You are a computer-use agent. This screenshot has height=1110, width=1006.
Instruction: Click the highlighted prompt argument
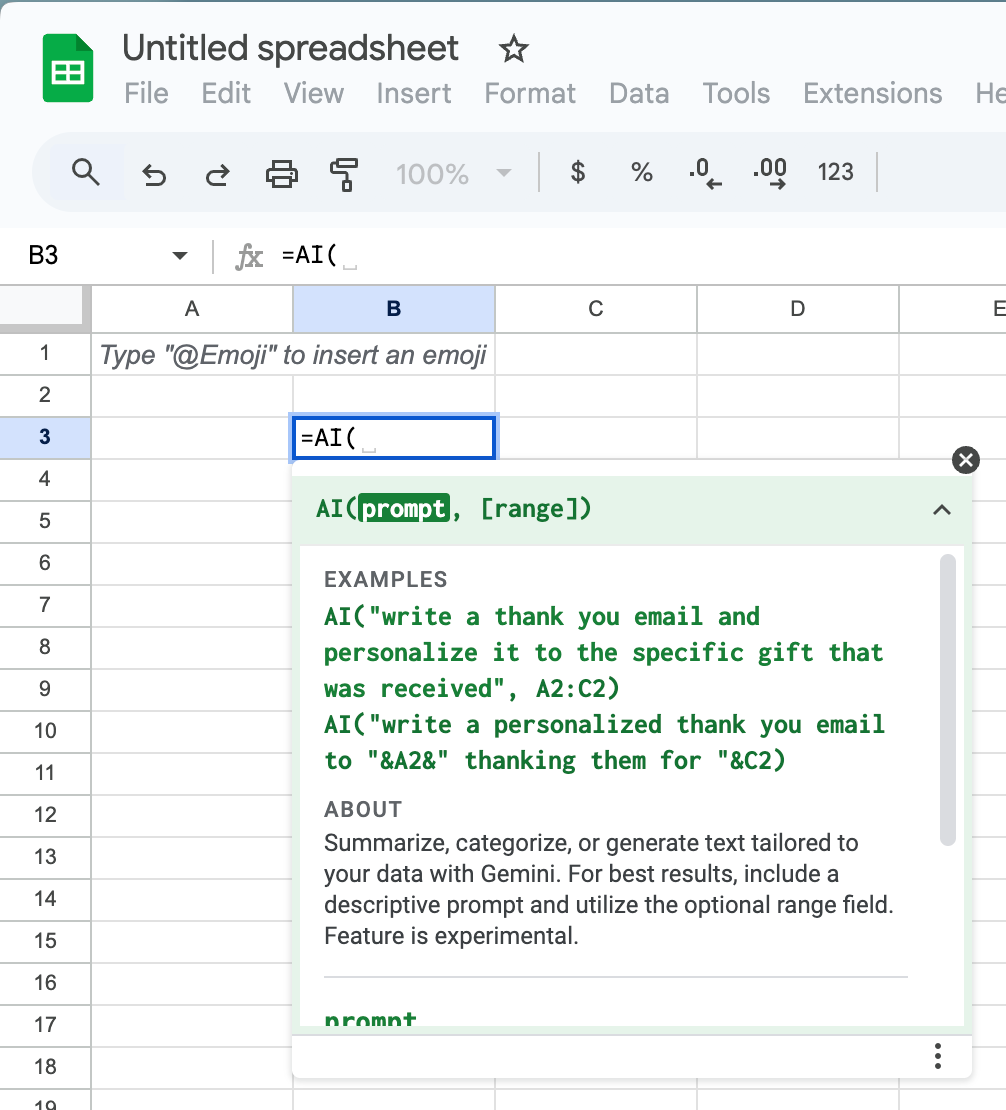404,508
